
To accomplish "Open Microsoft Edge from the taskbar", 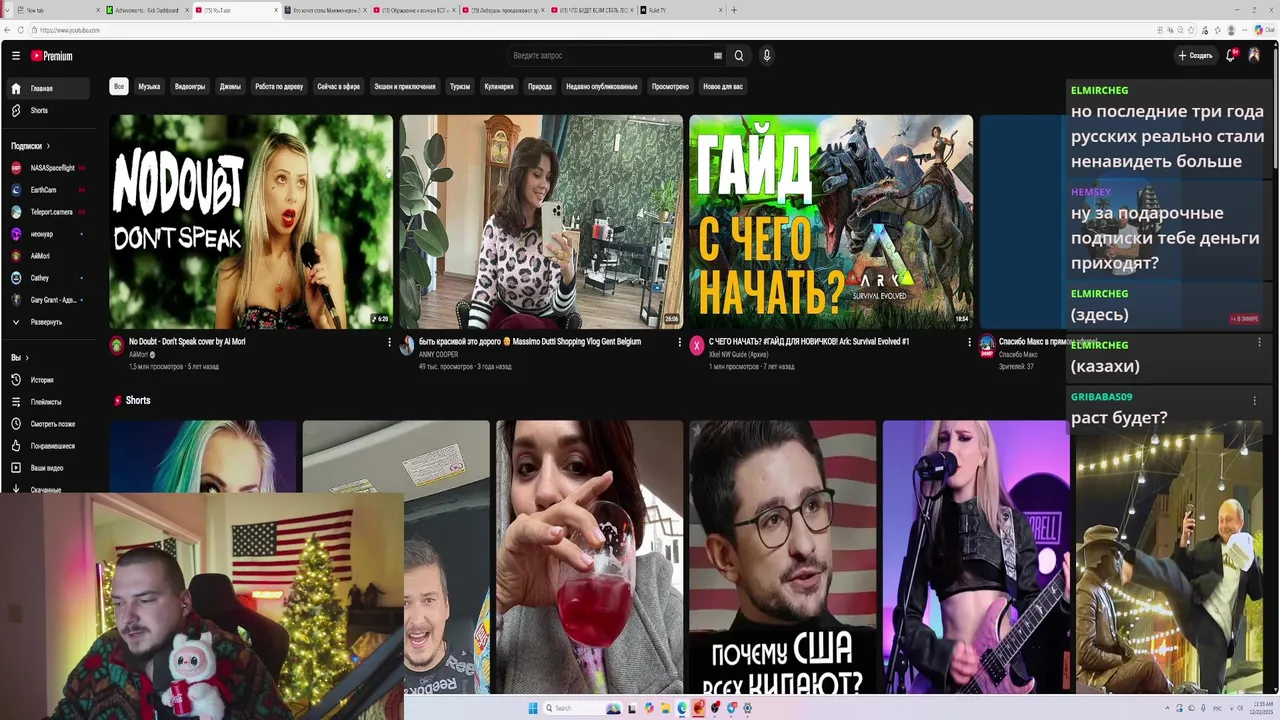I will (x=682, y=708).
